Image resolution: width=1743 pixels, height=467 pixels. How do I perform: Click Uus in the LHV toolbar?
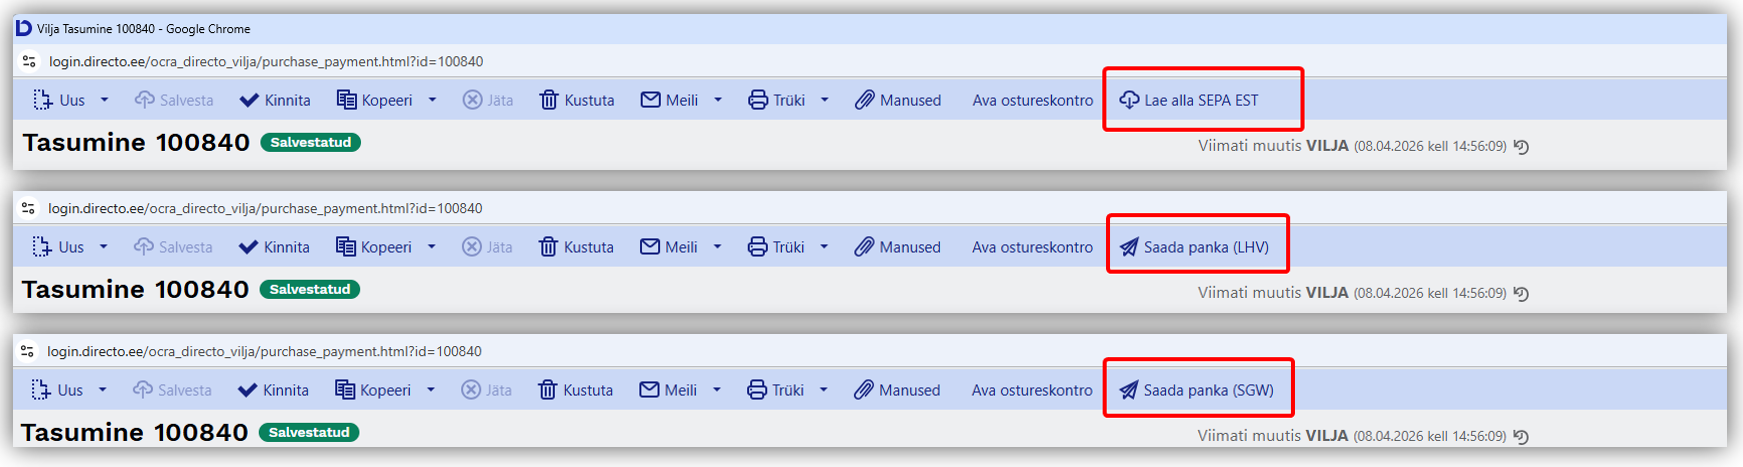click(58, 247)
